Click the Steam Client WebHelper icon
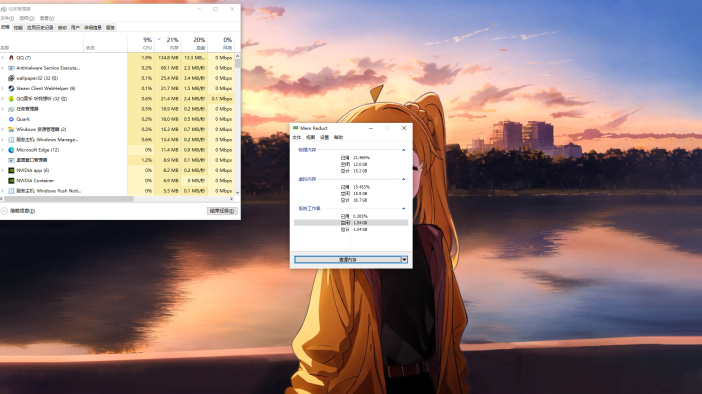Viewport: 702px width, 394px height. 11,89
